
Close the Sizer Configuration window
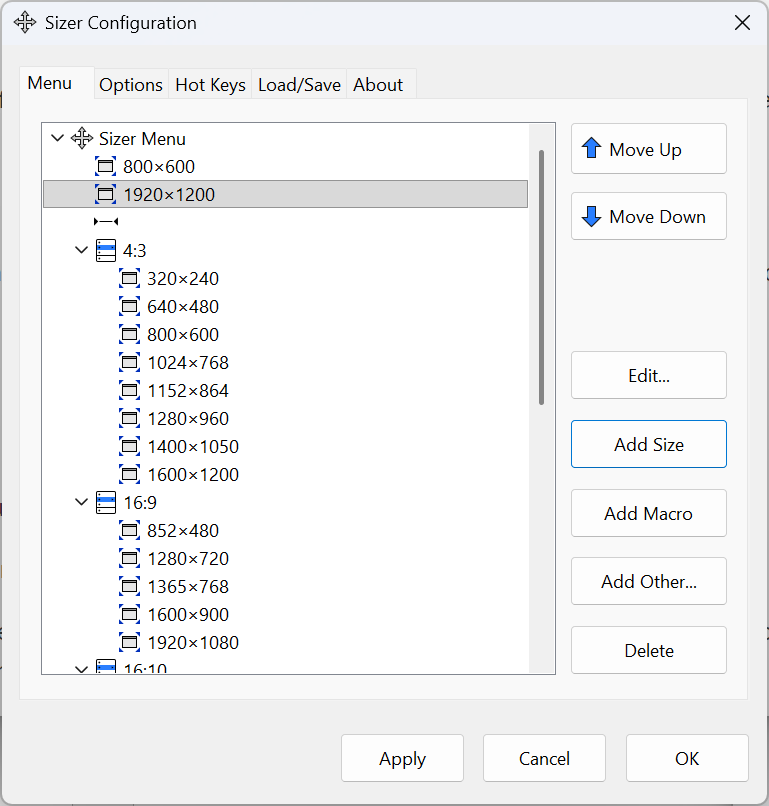point(742,23)
